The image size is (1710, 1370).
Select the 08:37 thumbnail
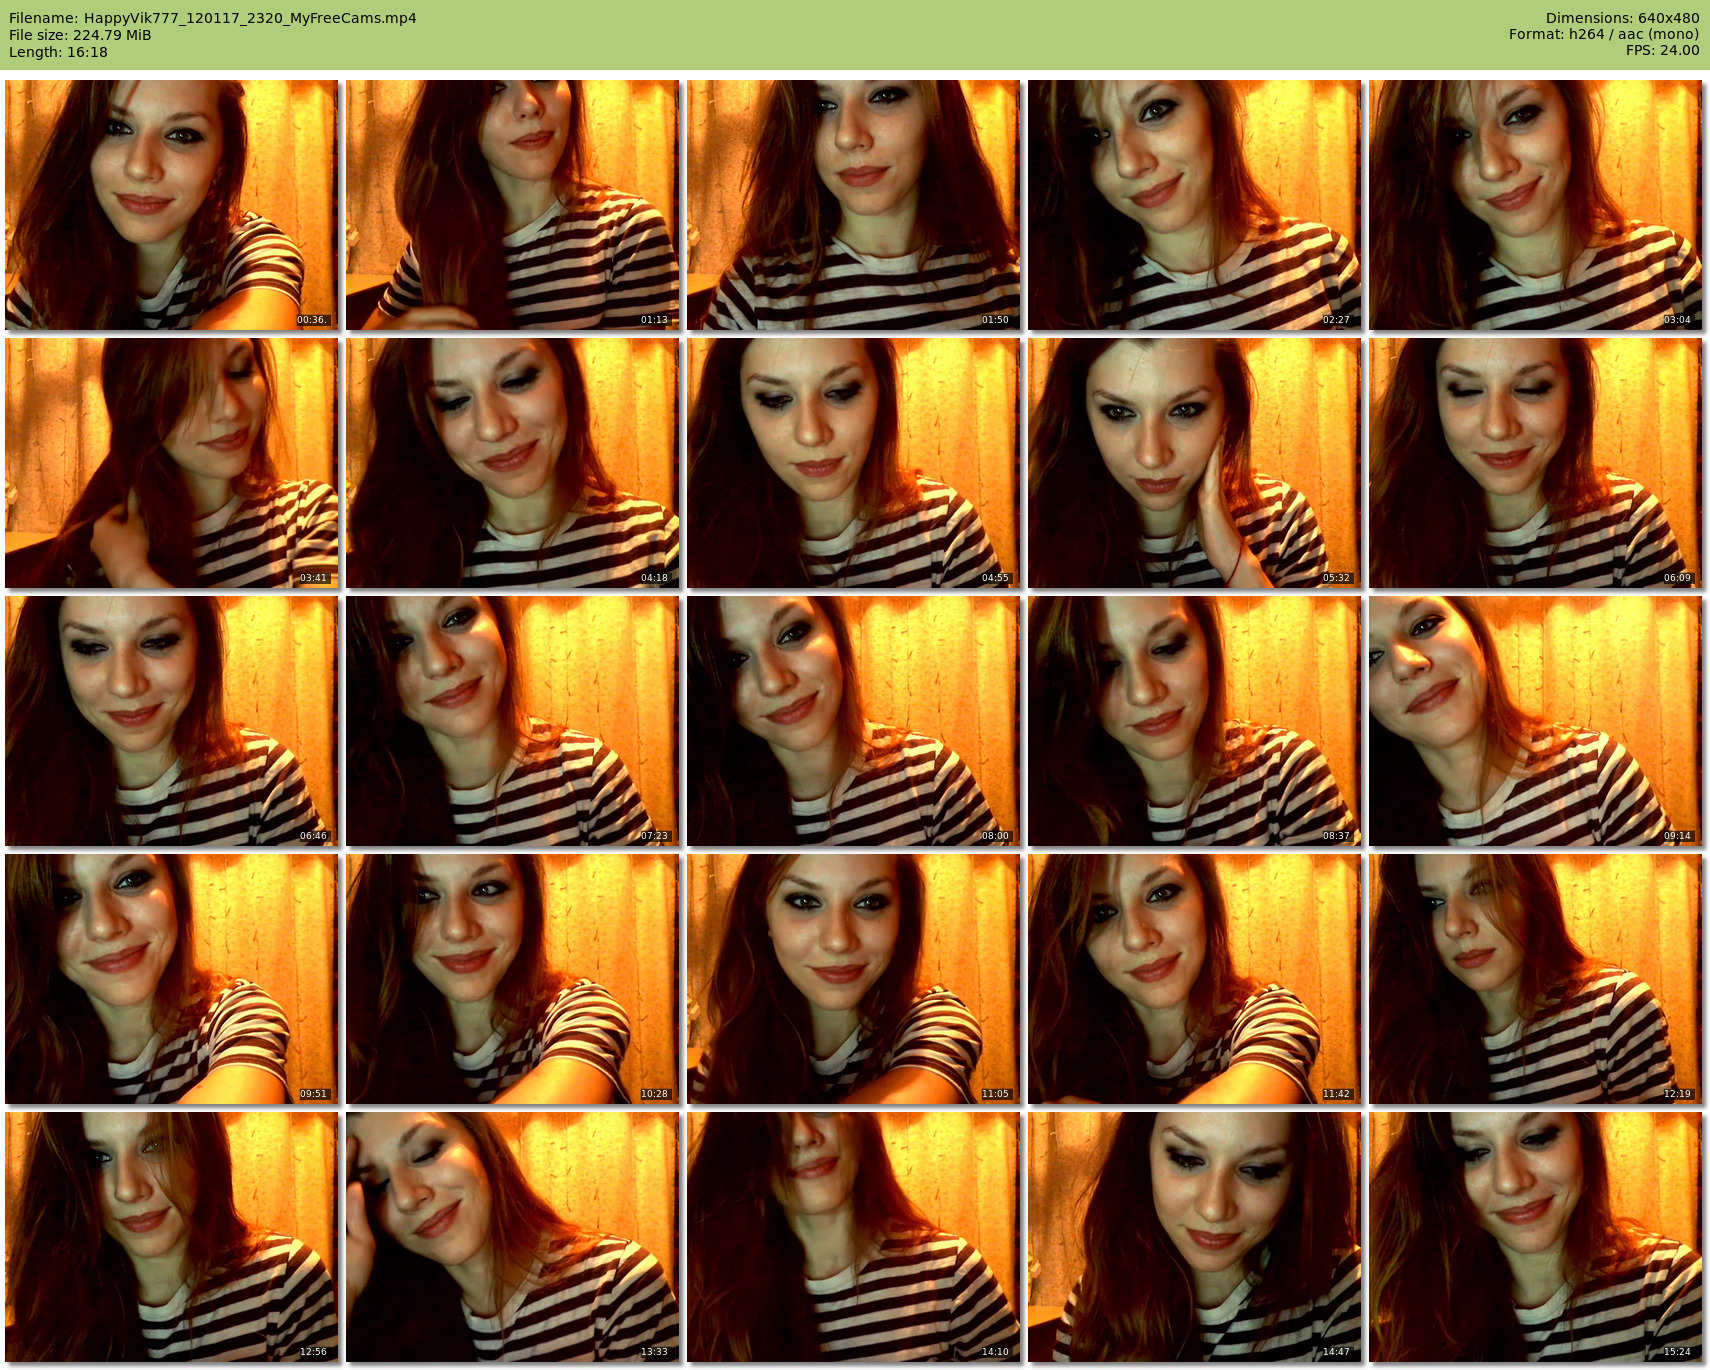click(x=1195, y=721)
